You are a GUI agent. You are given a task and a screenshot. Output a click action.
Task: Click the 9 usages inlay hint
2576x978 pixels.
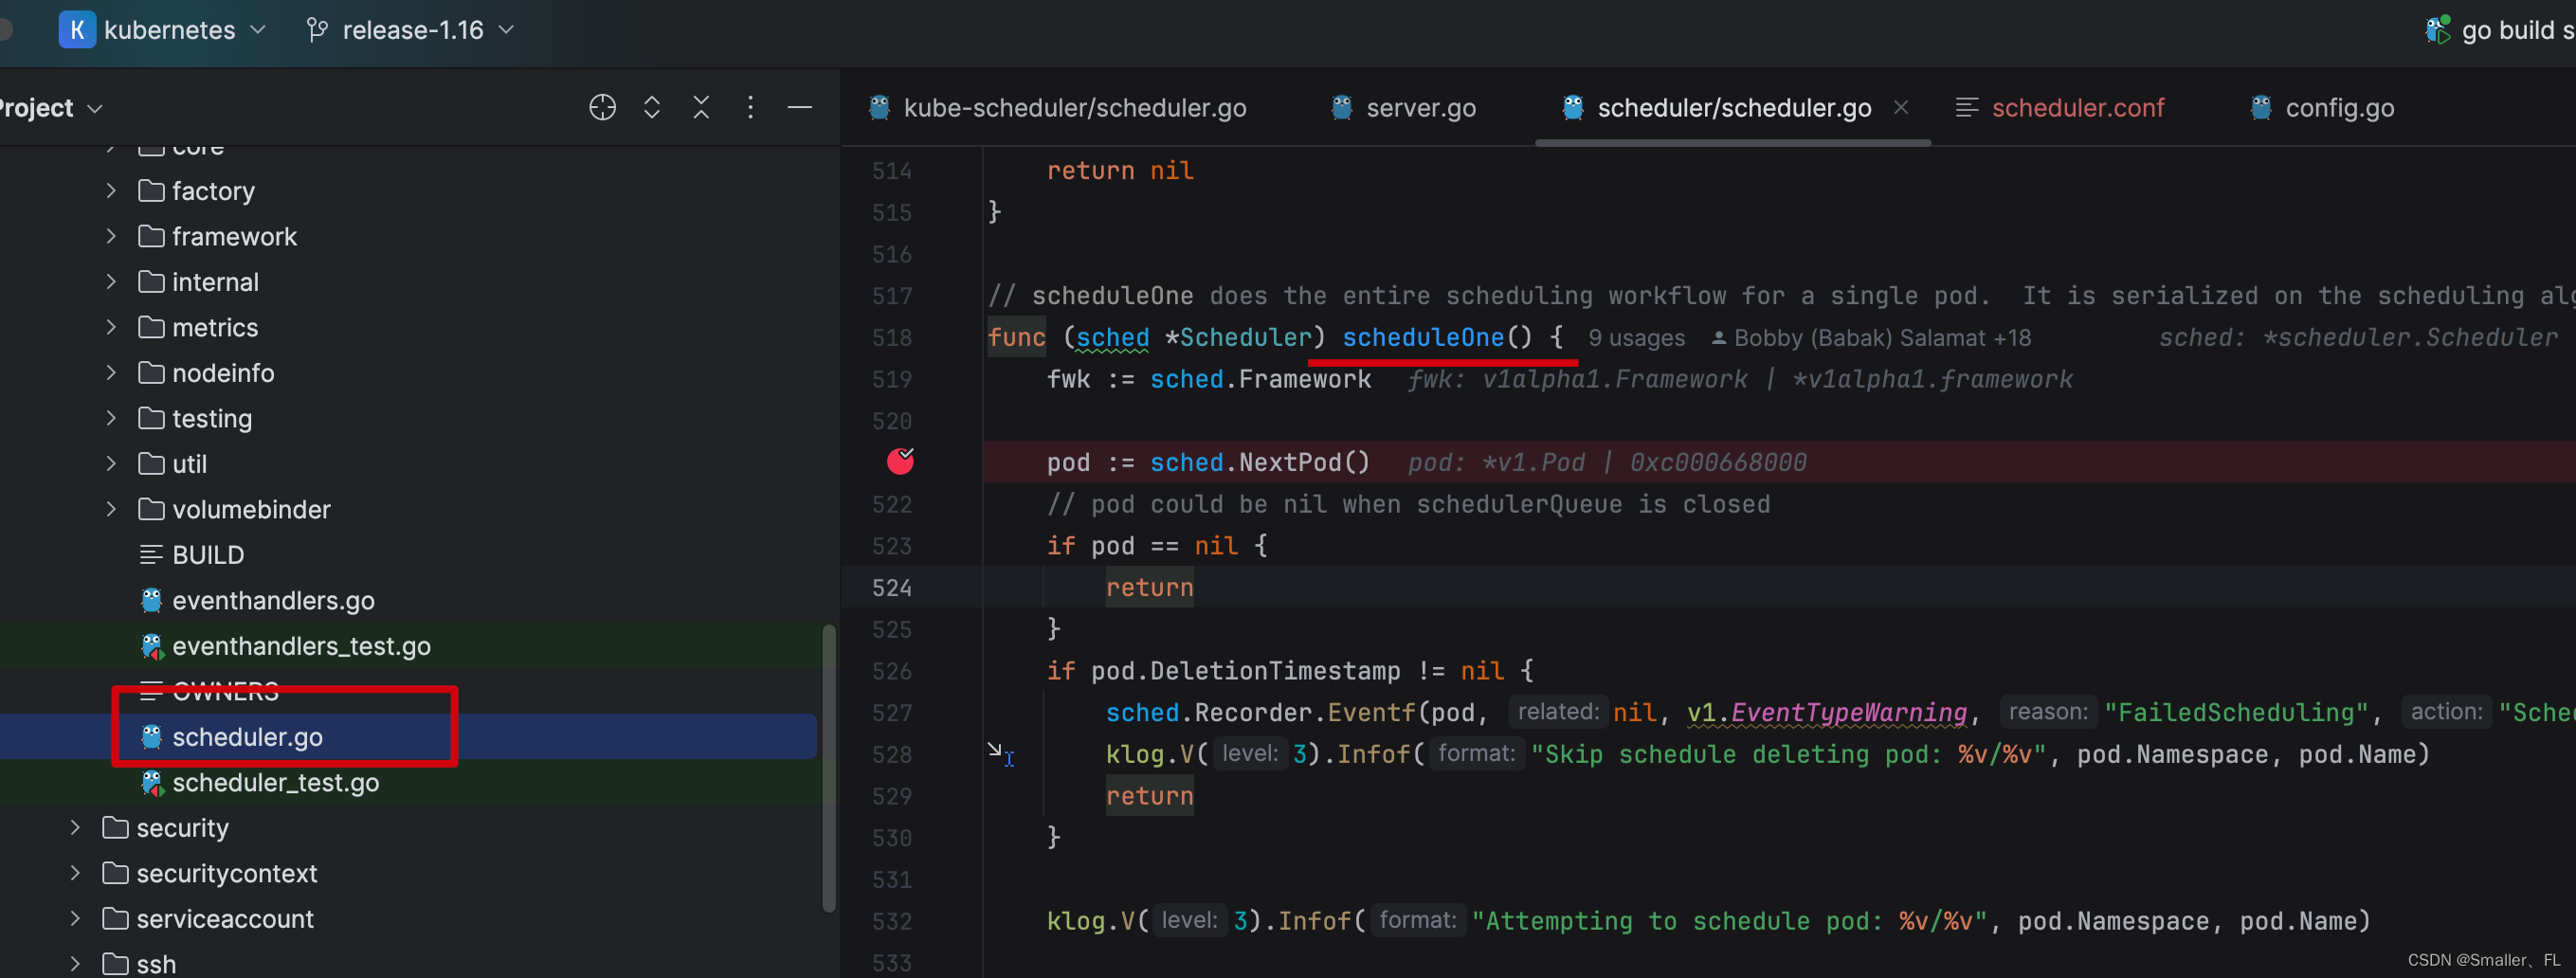(x=1636, y=338)
